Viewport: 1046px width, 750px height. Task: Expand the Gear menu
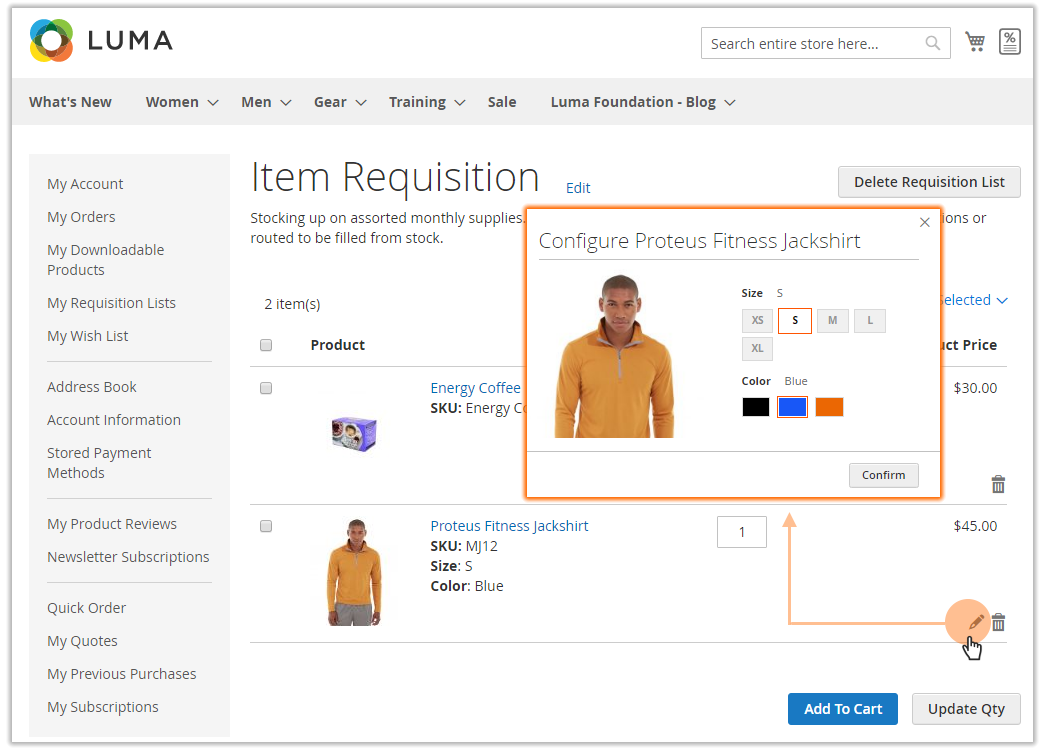(x=340, y=102)
